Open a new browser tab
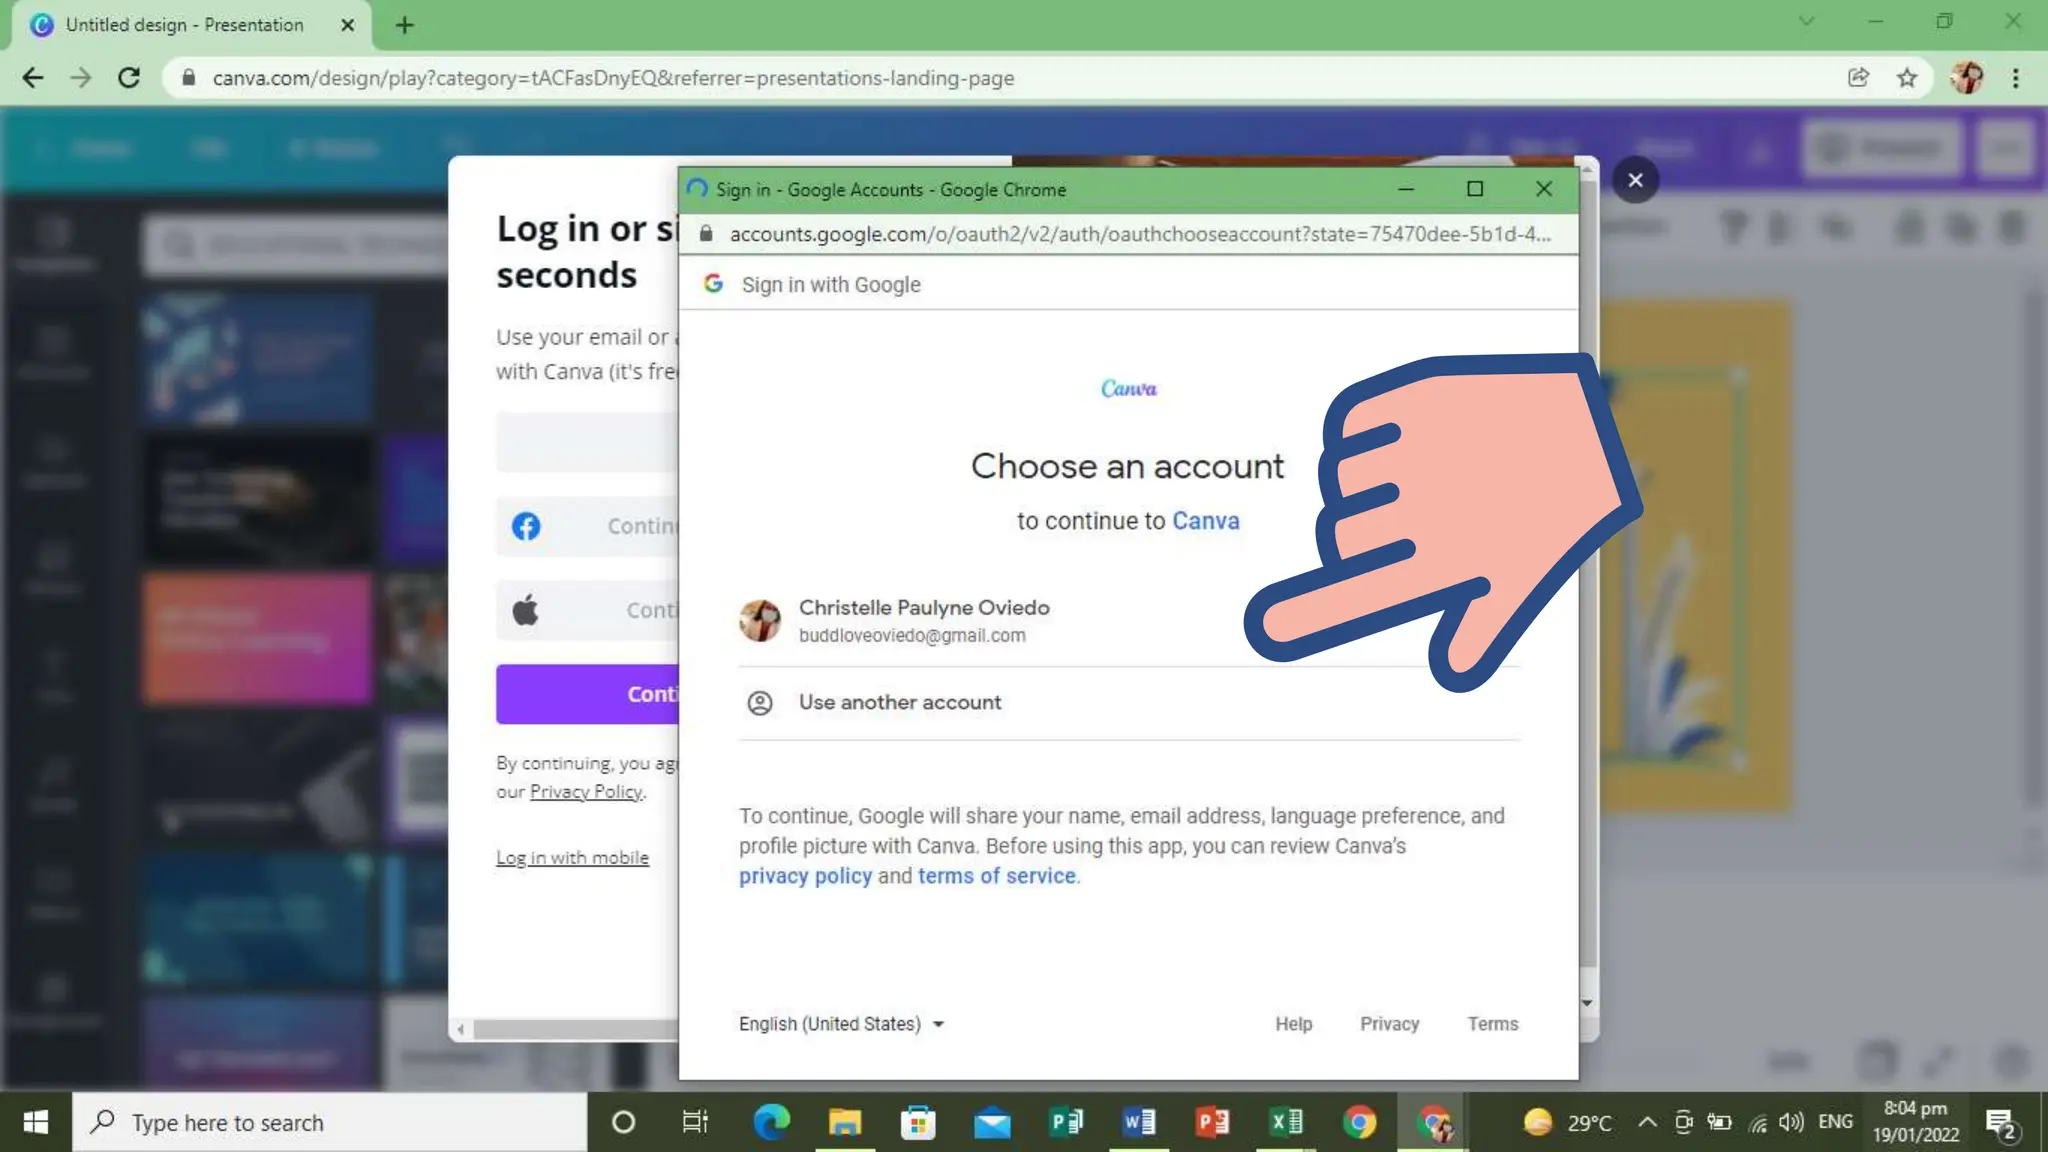2048x1152 pixels. tap(404, 25)
